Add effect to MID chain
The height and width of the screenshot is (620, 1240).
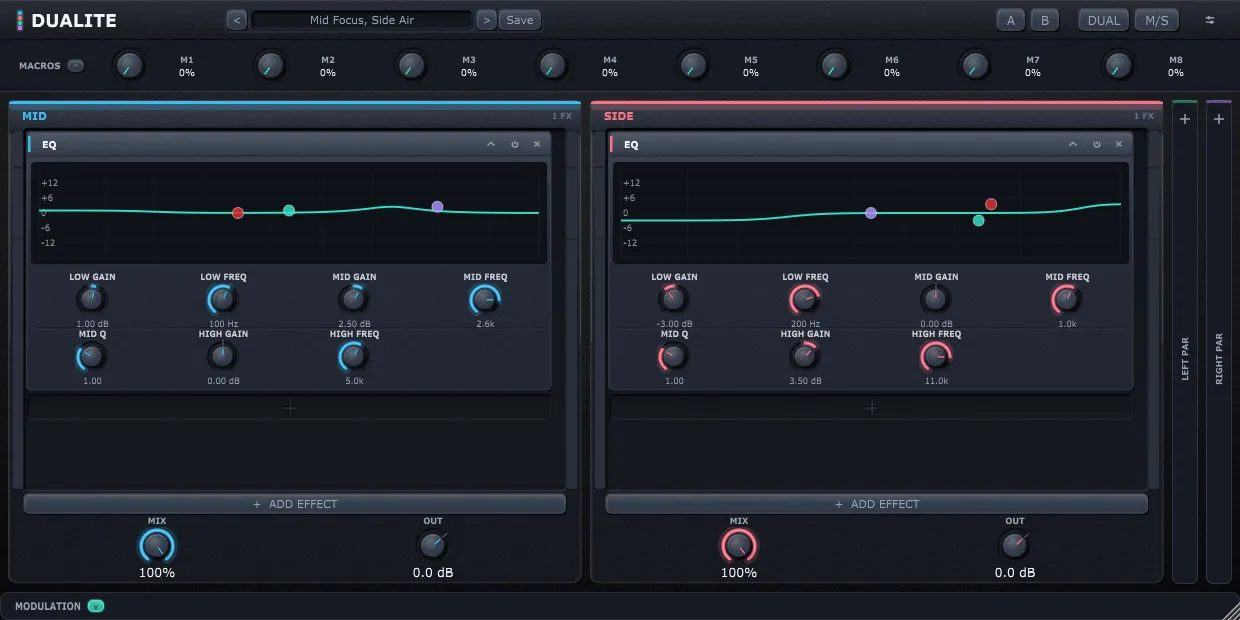click(x=295, y=504)
